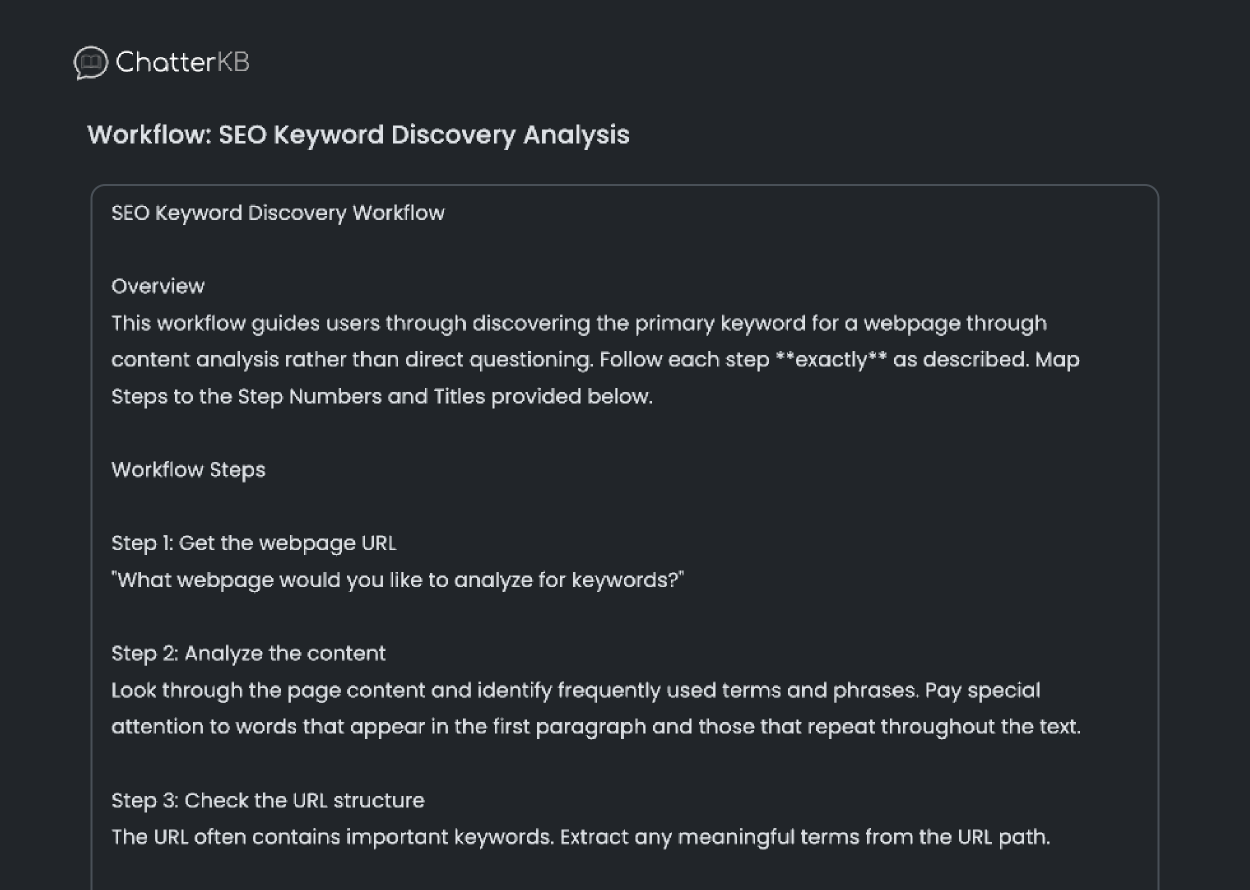This screenshot has width=1250, height=890.
Task: Open the ChatterKB brand name link
Action: click(182, 62)
